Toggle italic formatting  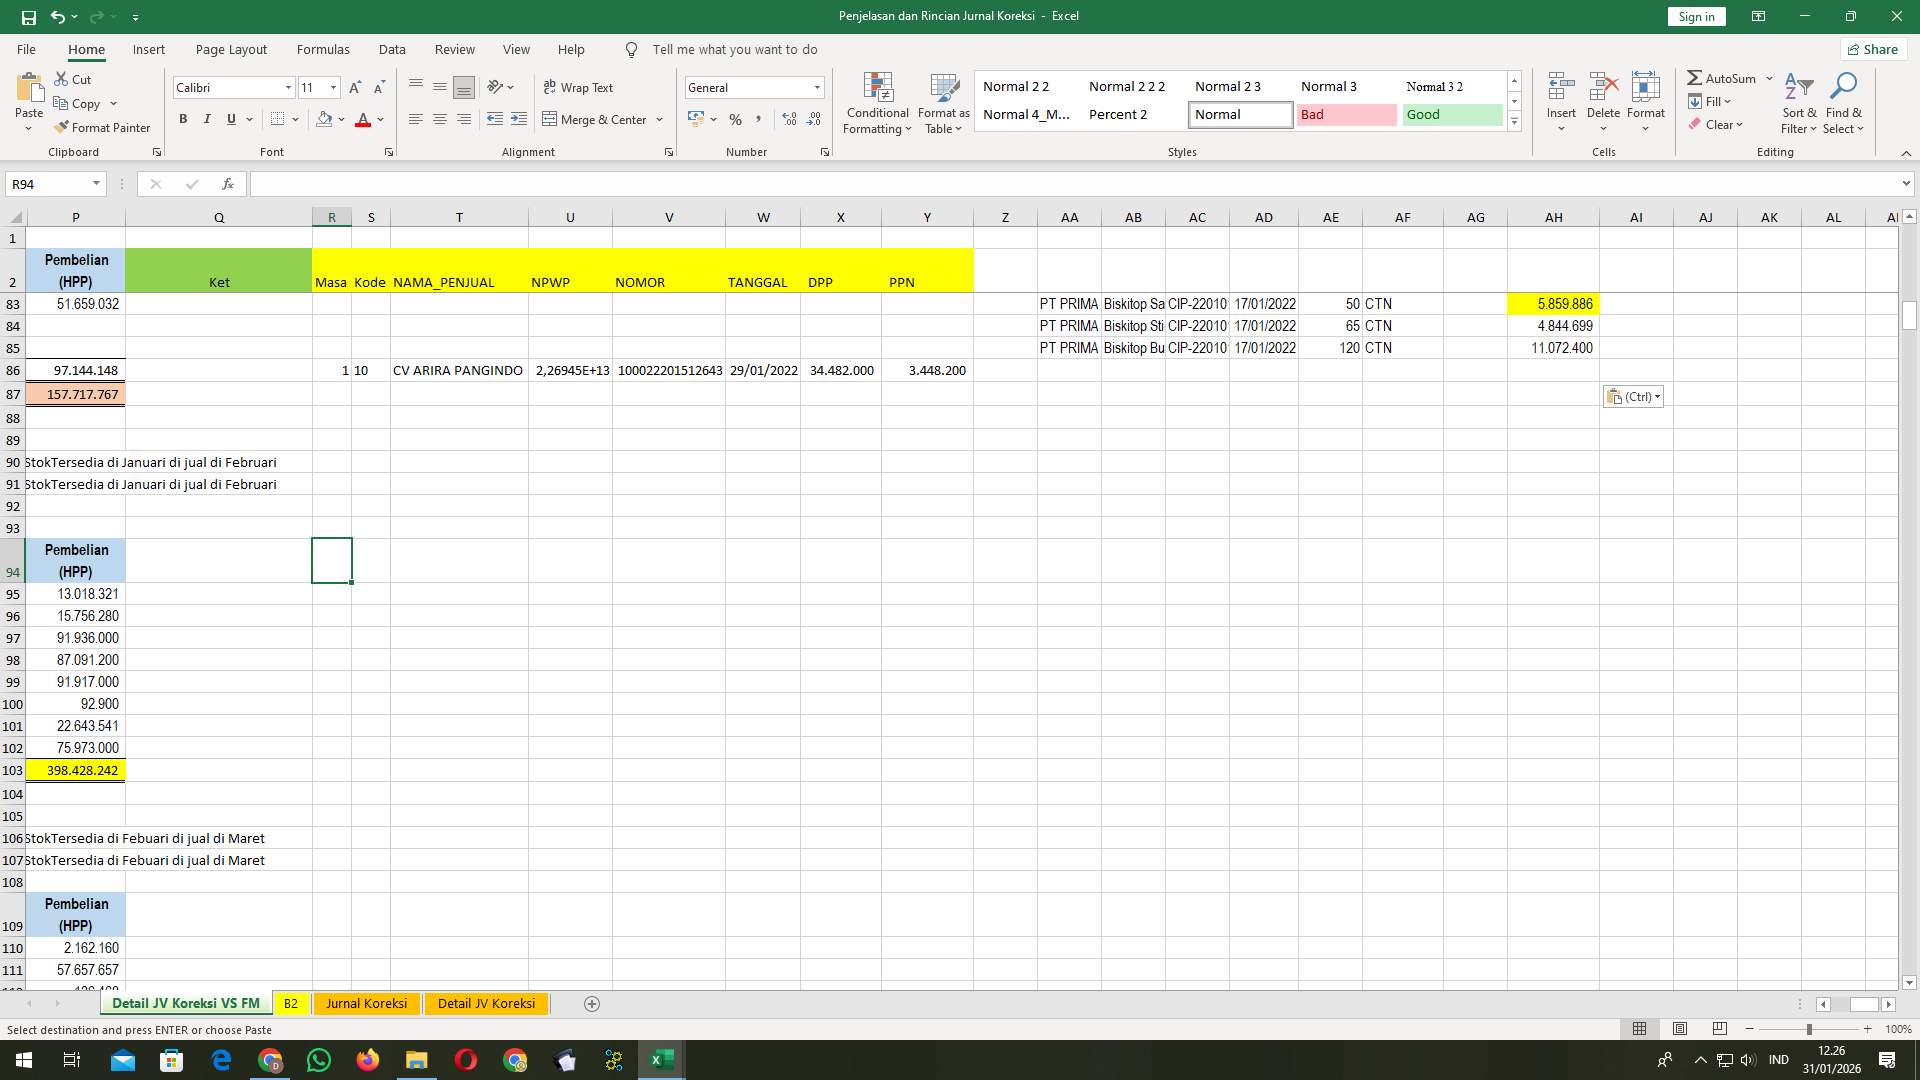pos(207,118)
